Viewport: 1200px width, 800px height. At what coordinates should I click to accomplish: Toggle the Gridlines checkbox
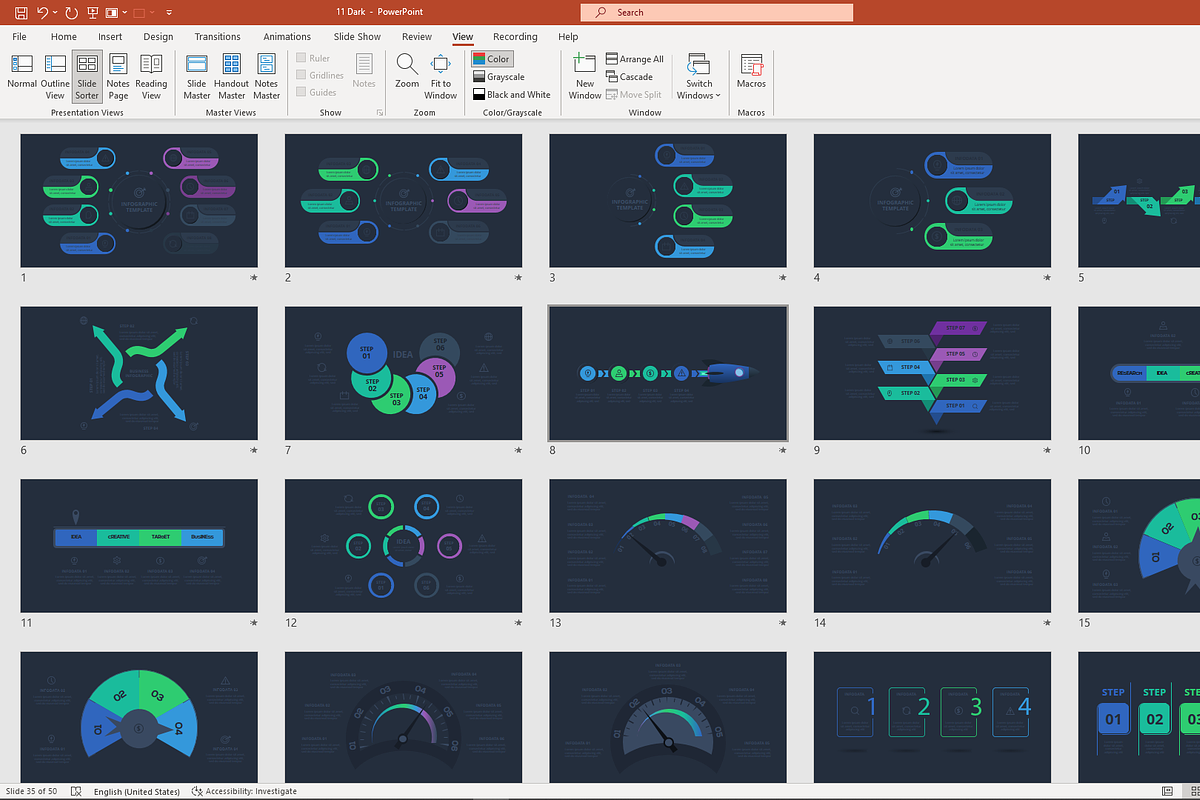(320, 75)
